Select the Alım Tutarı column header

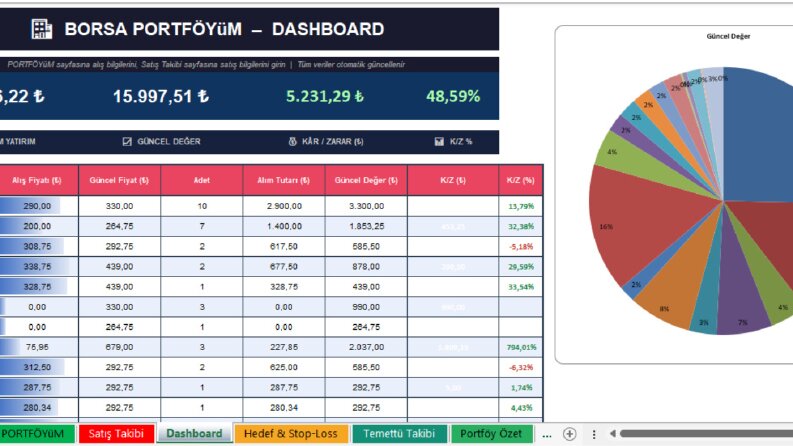pyautogui.click(x=284, y=180)
